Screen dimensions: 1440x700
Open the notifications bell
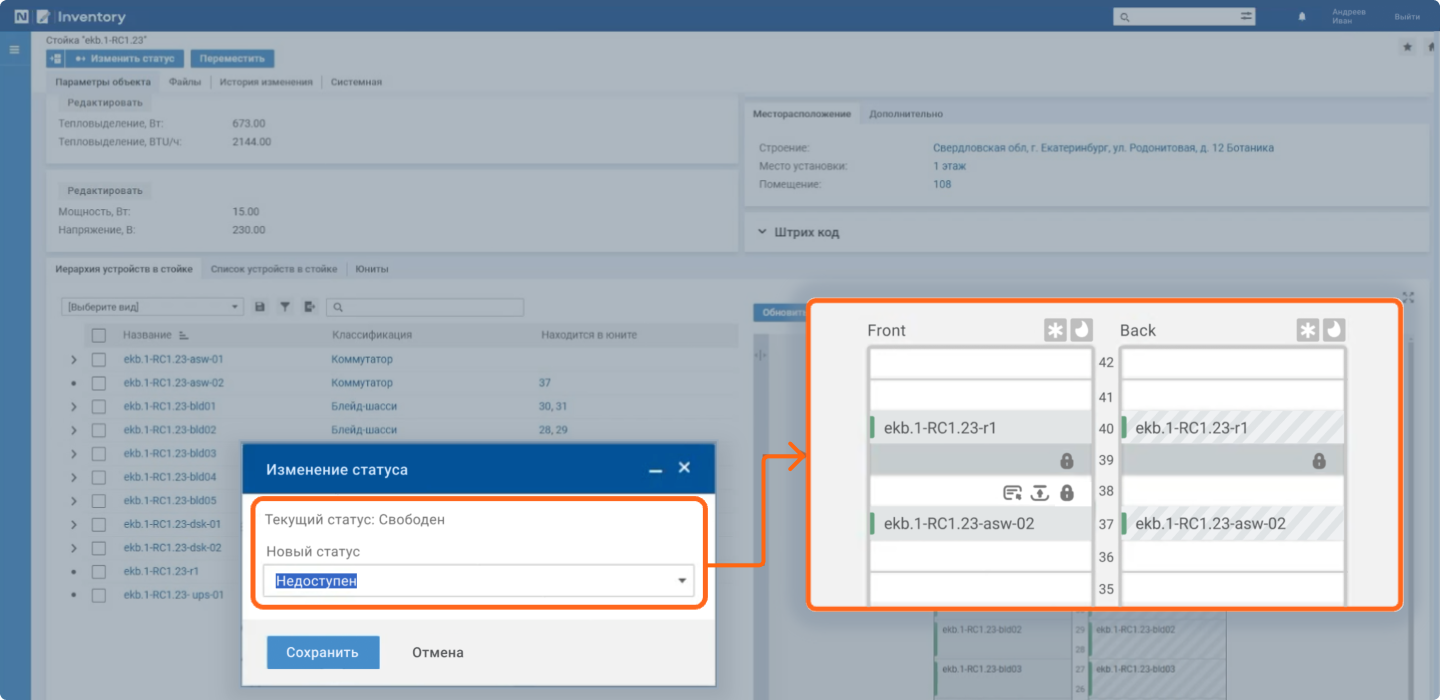(1301, 17)
